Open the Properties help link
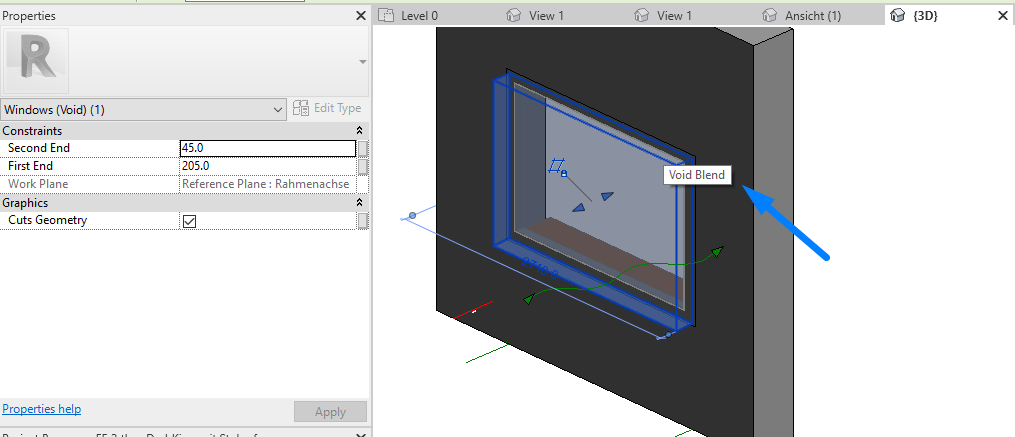The width and height of the screenshot is (1015, 437). (x=41, y=409)
